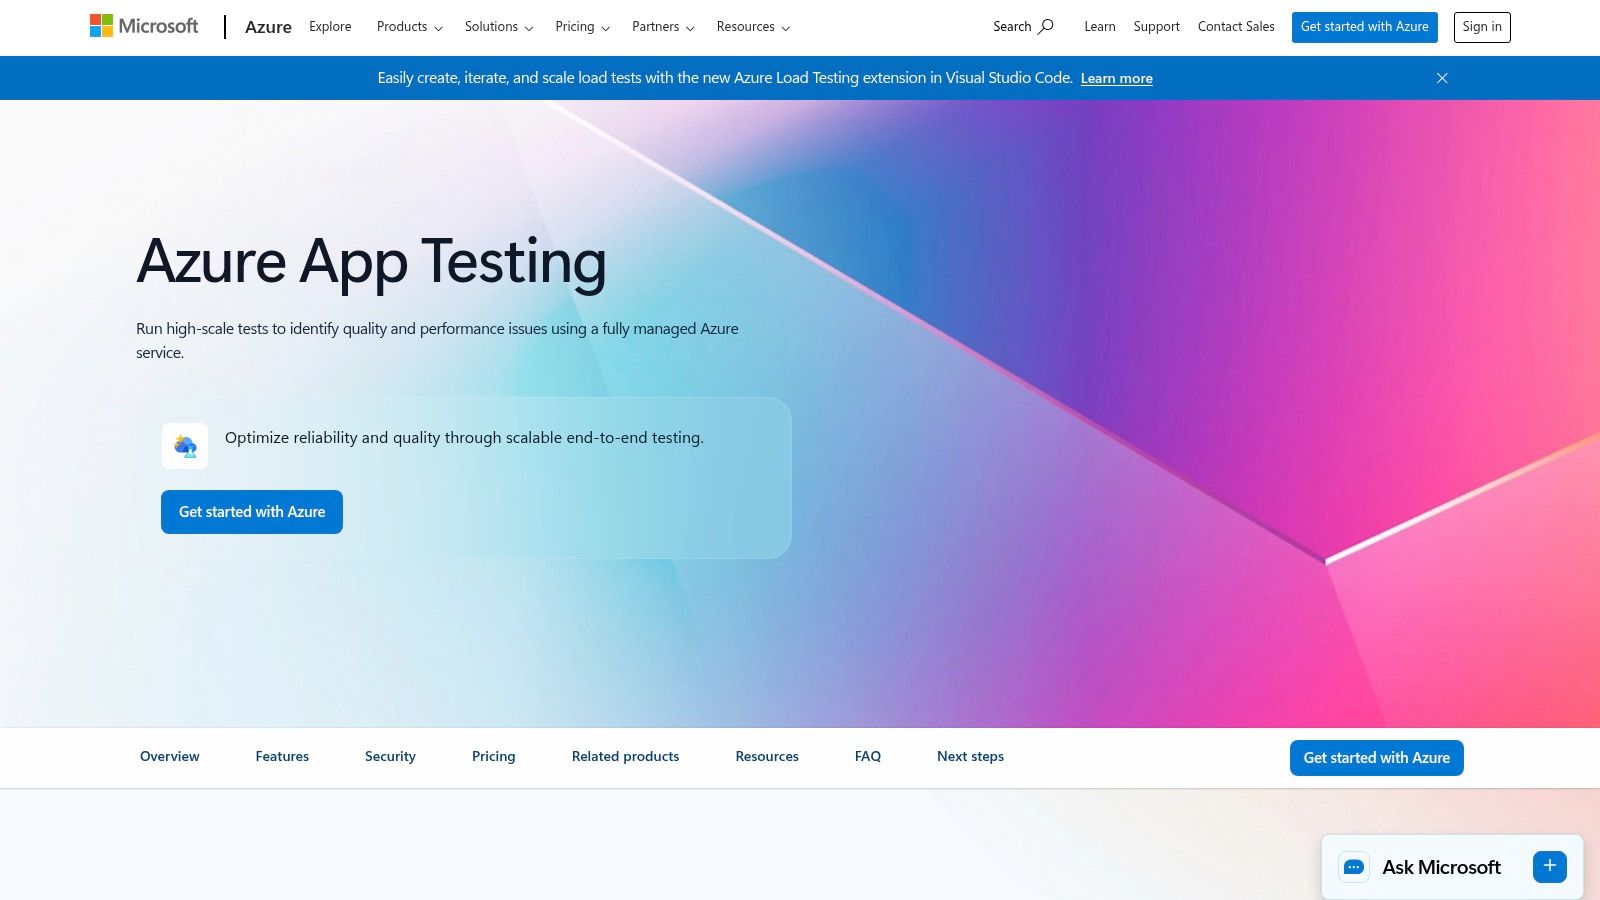Screen dimensions: 1600x900
Task: Open the Pricing dropdown in top nav
Action: coord(582,27)
